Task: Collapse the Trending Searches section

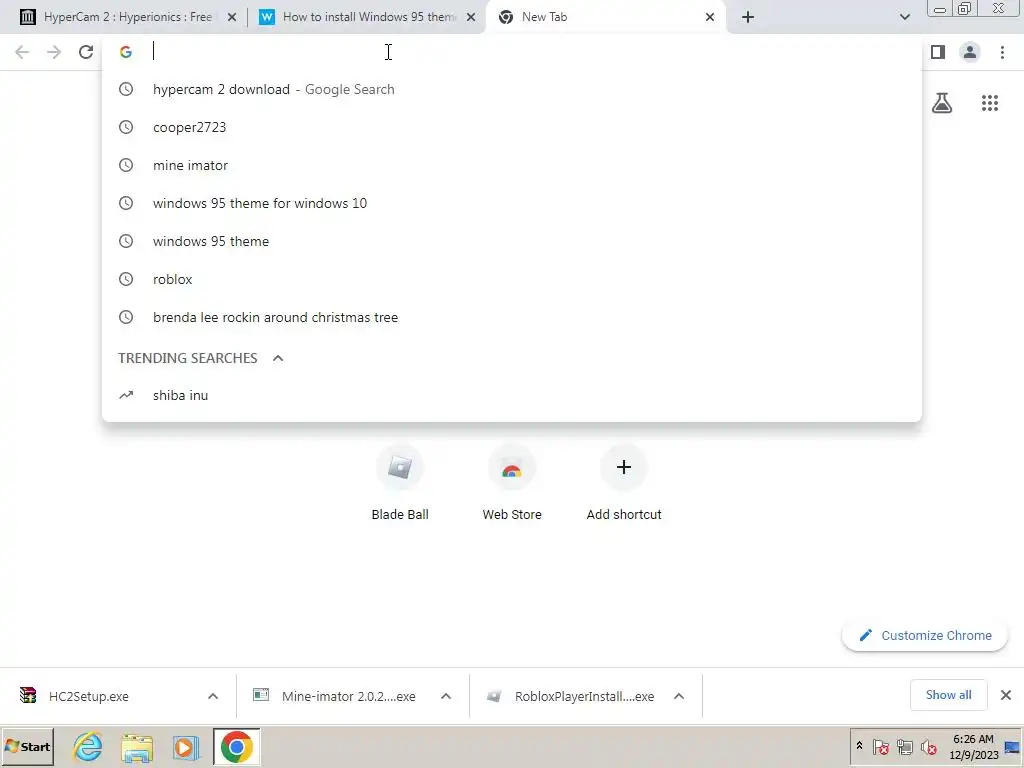Action: coord(278,358)
